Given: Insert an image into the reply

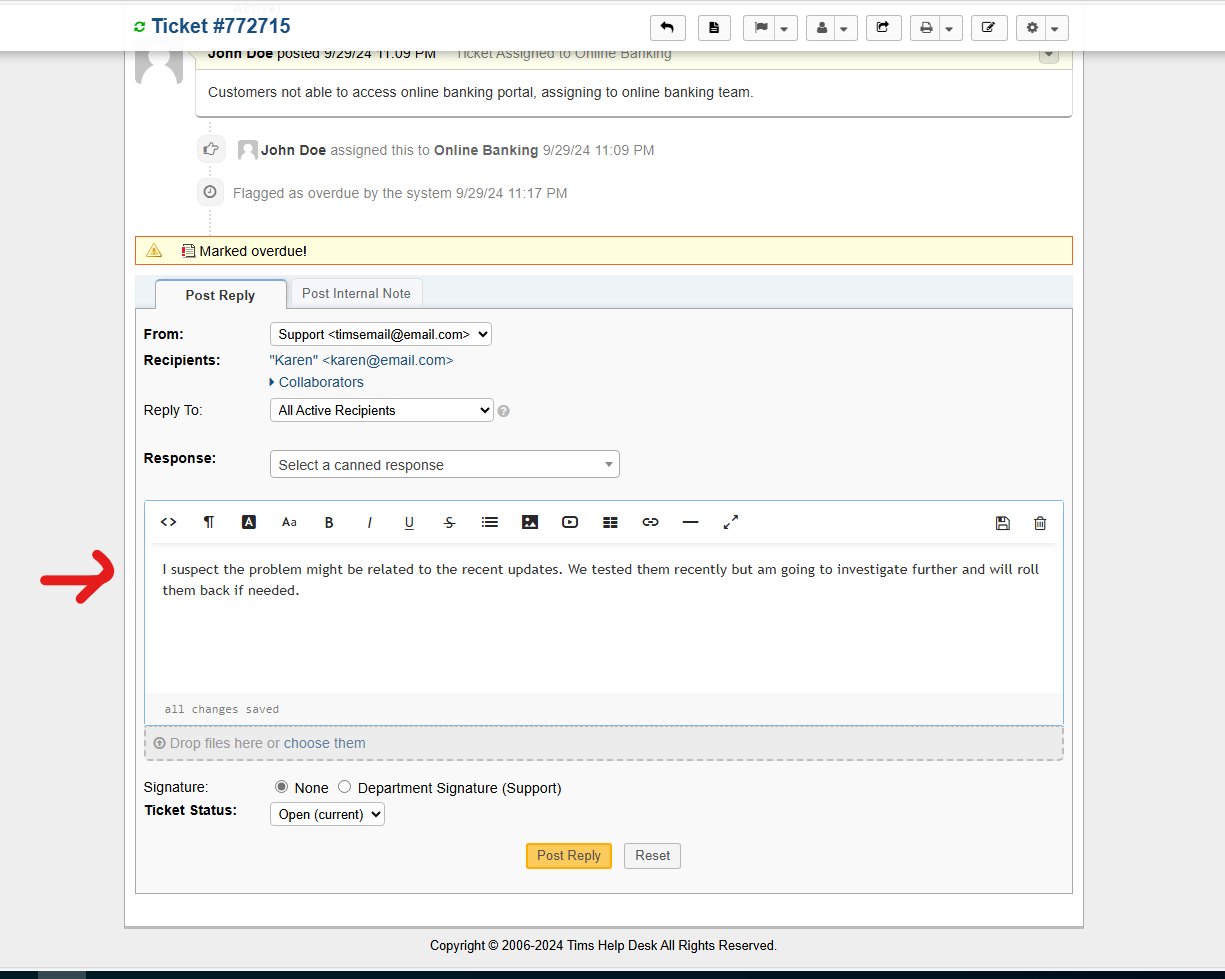Looking at the screenshot, I should pyautogui.click(x=529, y=521).
